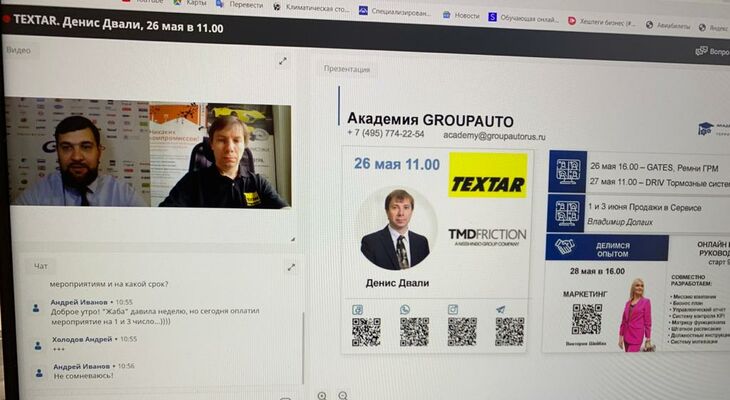Click the QR code under the Instagram icon
The image size is (730, 400).
tap(462, 332)
